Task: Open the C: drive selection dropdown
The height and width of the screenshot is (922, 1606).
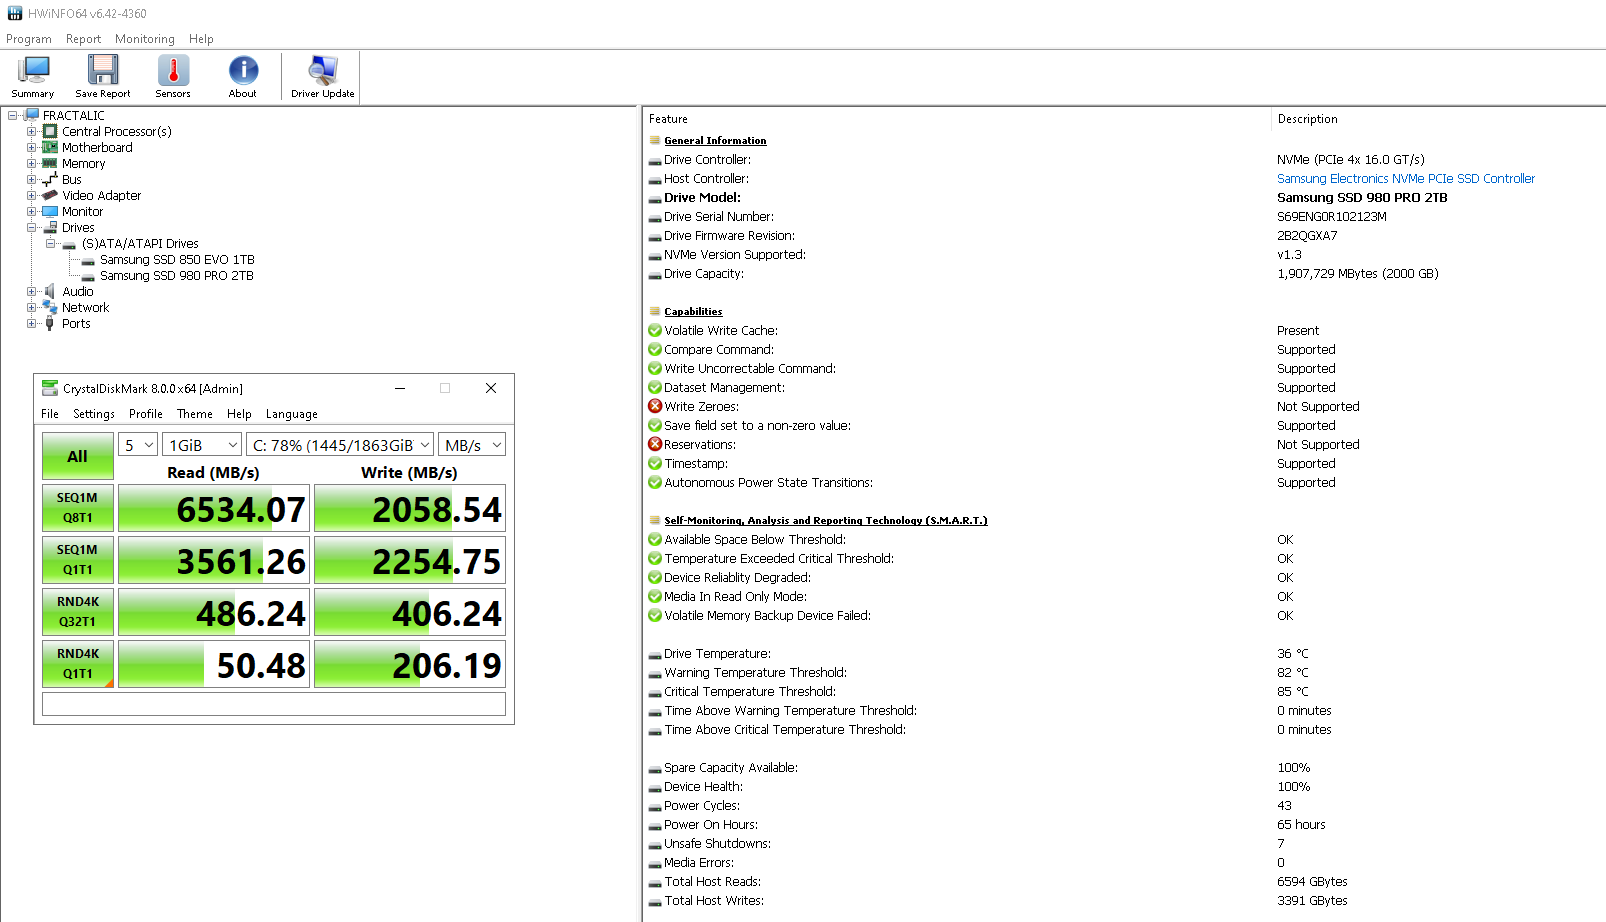Action: click(x=340, y=445)
